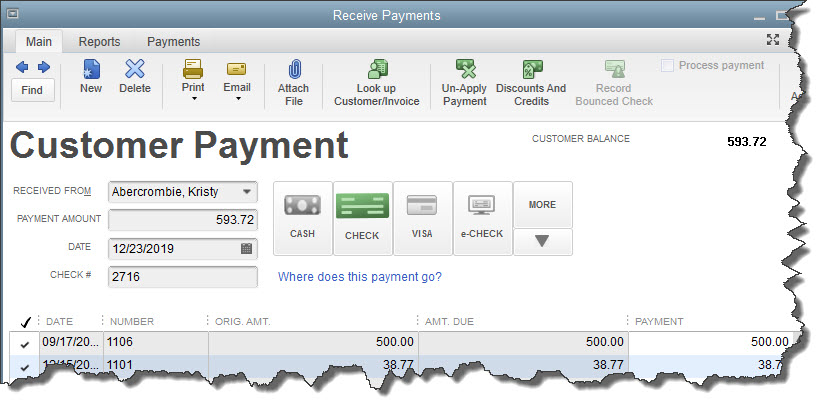Click the New payment icon

coord(91,70)
